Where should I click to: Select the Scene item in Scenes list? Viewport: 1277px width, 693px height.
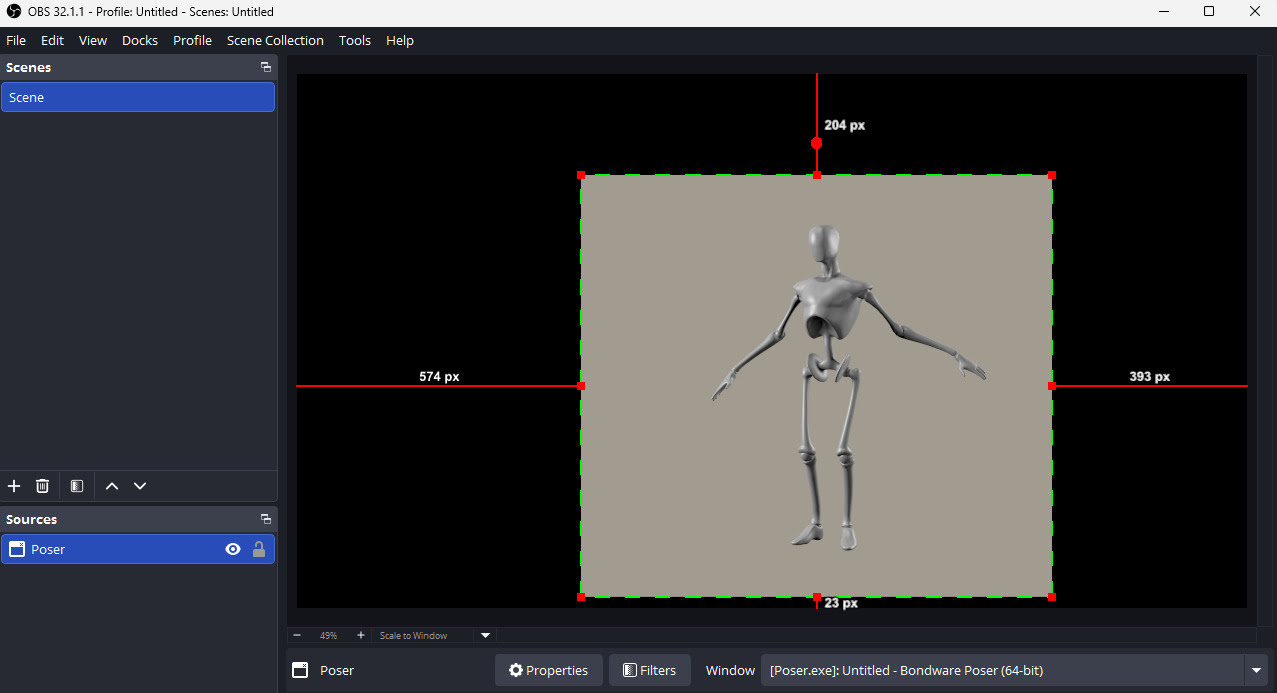(x=138, y=97)
